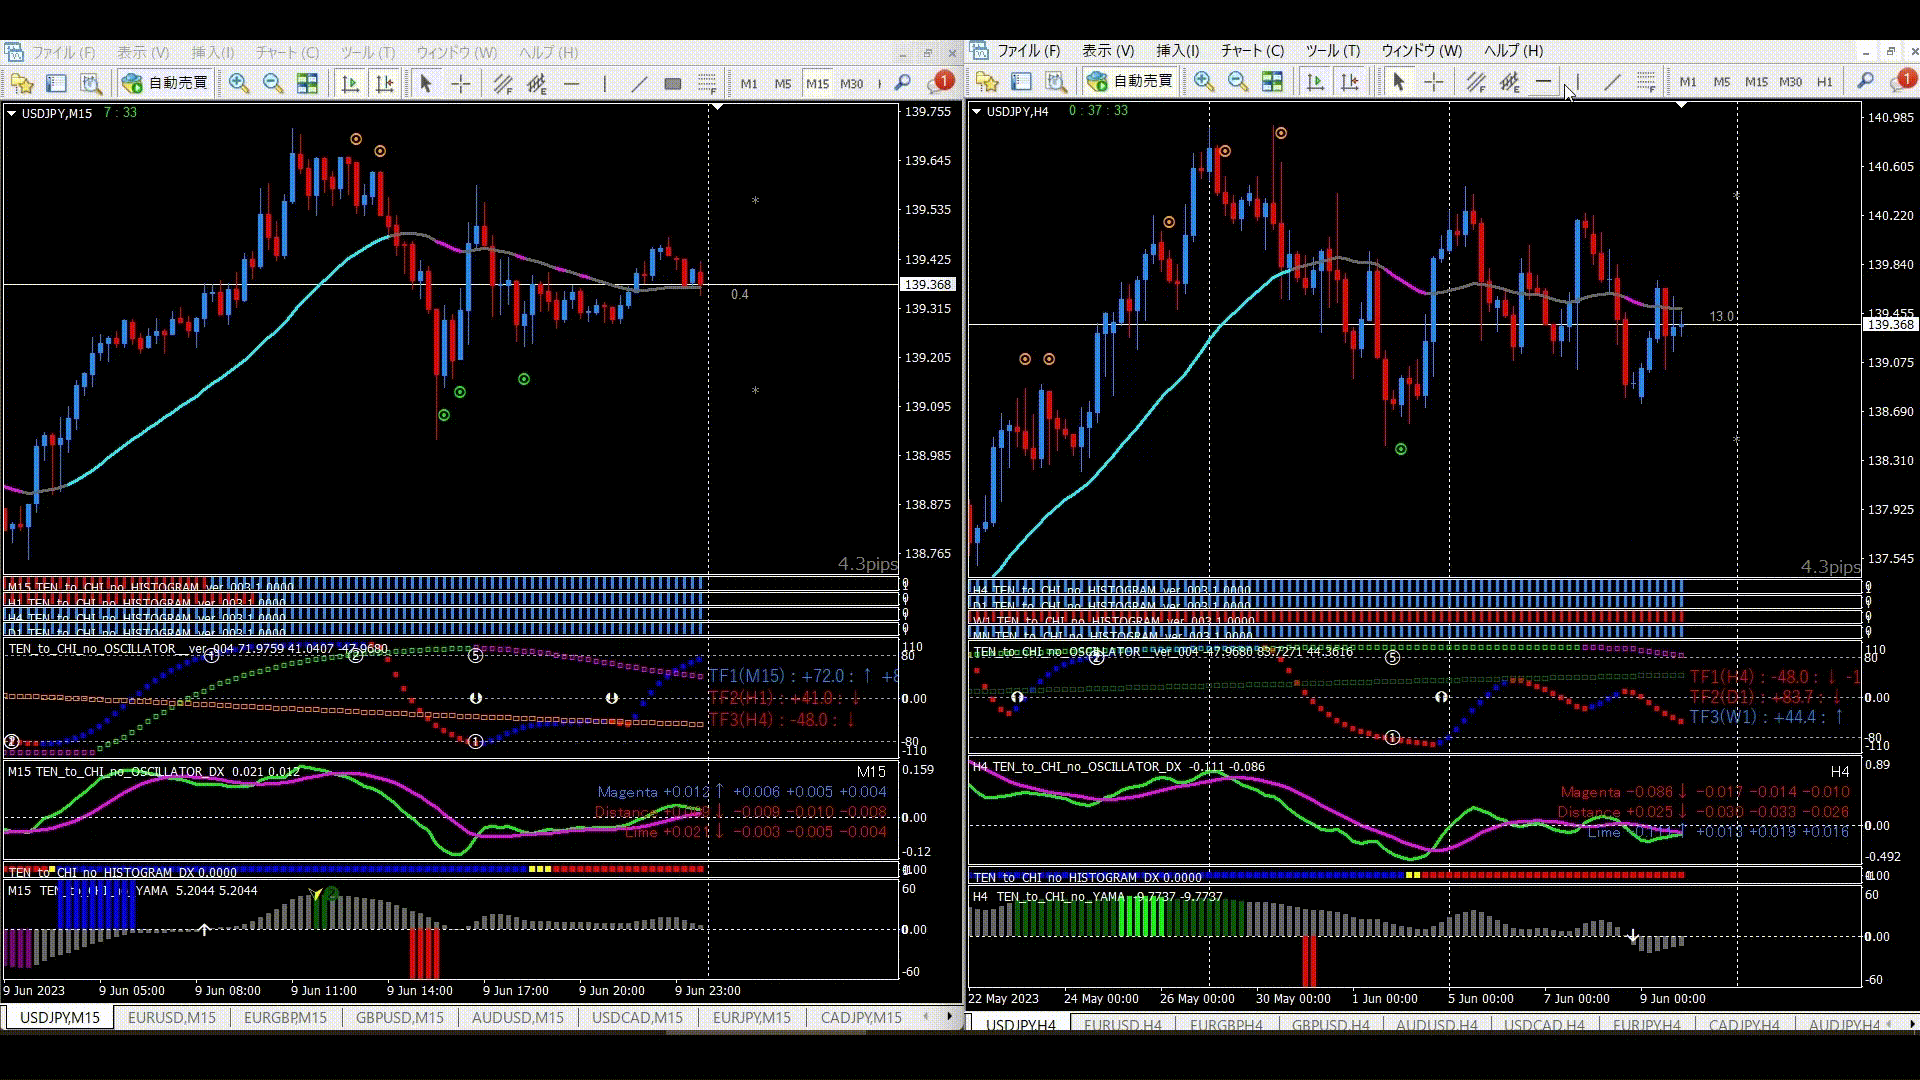Toggle chart auto scroll in right toolbar
Screen dimensions: 1920x1080
point(1315,82)
